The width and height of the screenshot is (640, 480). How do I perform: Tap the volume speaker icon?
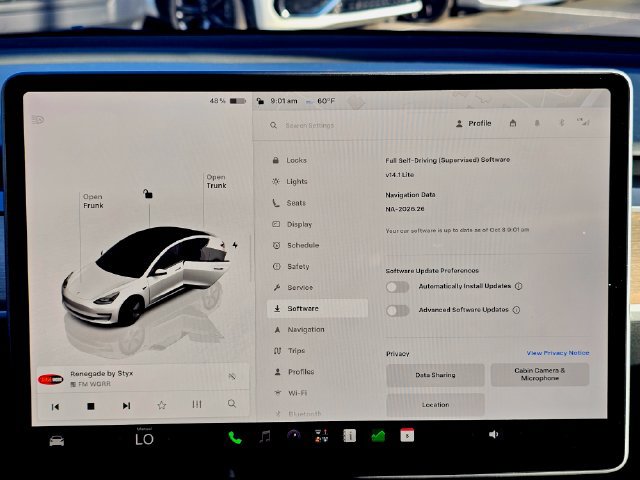click(493, 434)
